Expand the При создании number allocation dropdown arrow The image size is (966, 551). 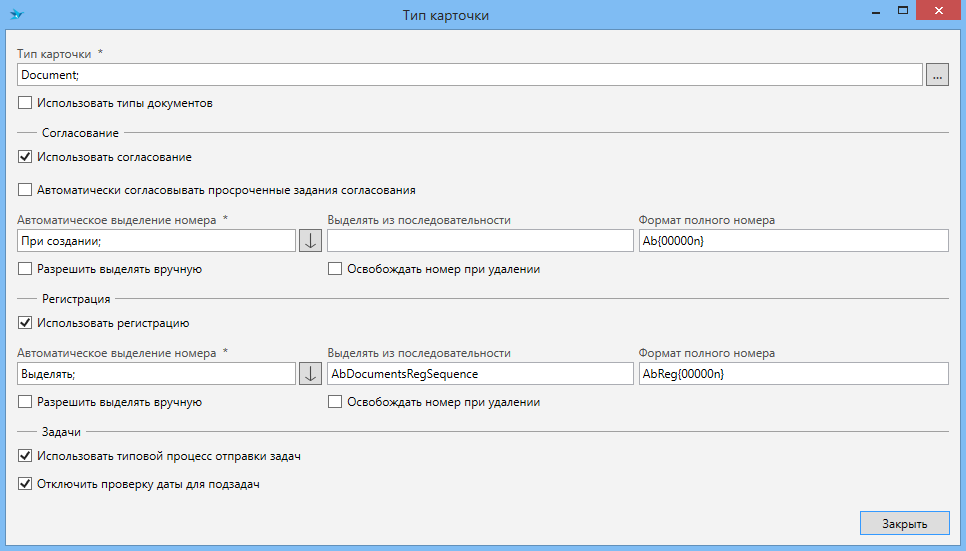pos(310,241)
